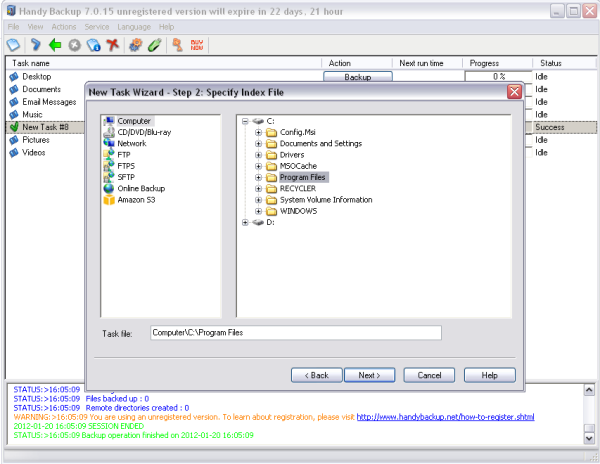
Task: Click the orange key registration icon
Action: click(177, 45)
